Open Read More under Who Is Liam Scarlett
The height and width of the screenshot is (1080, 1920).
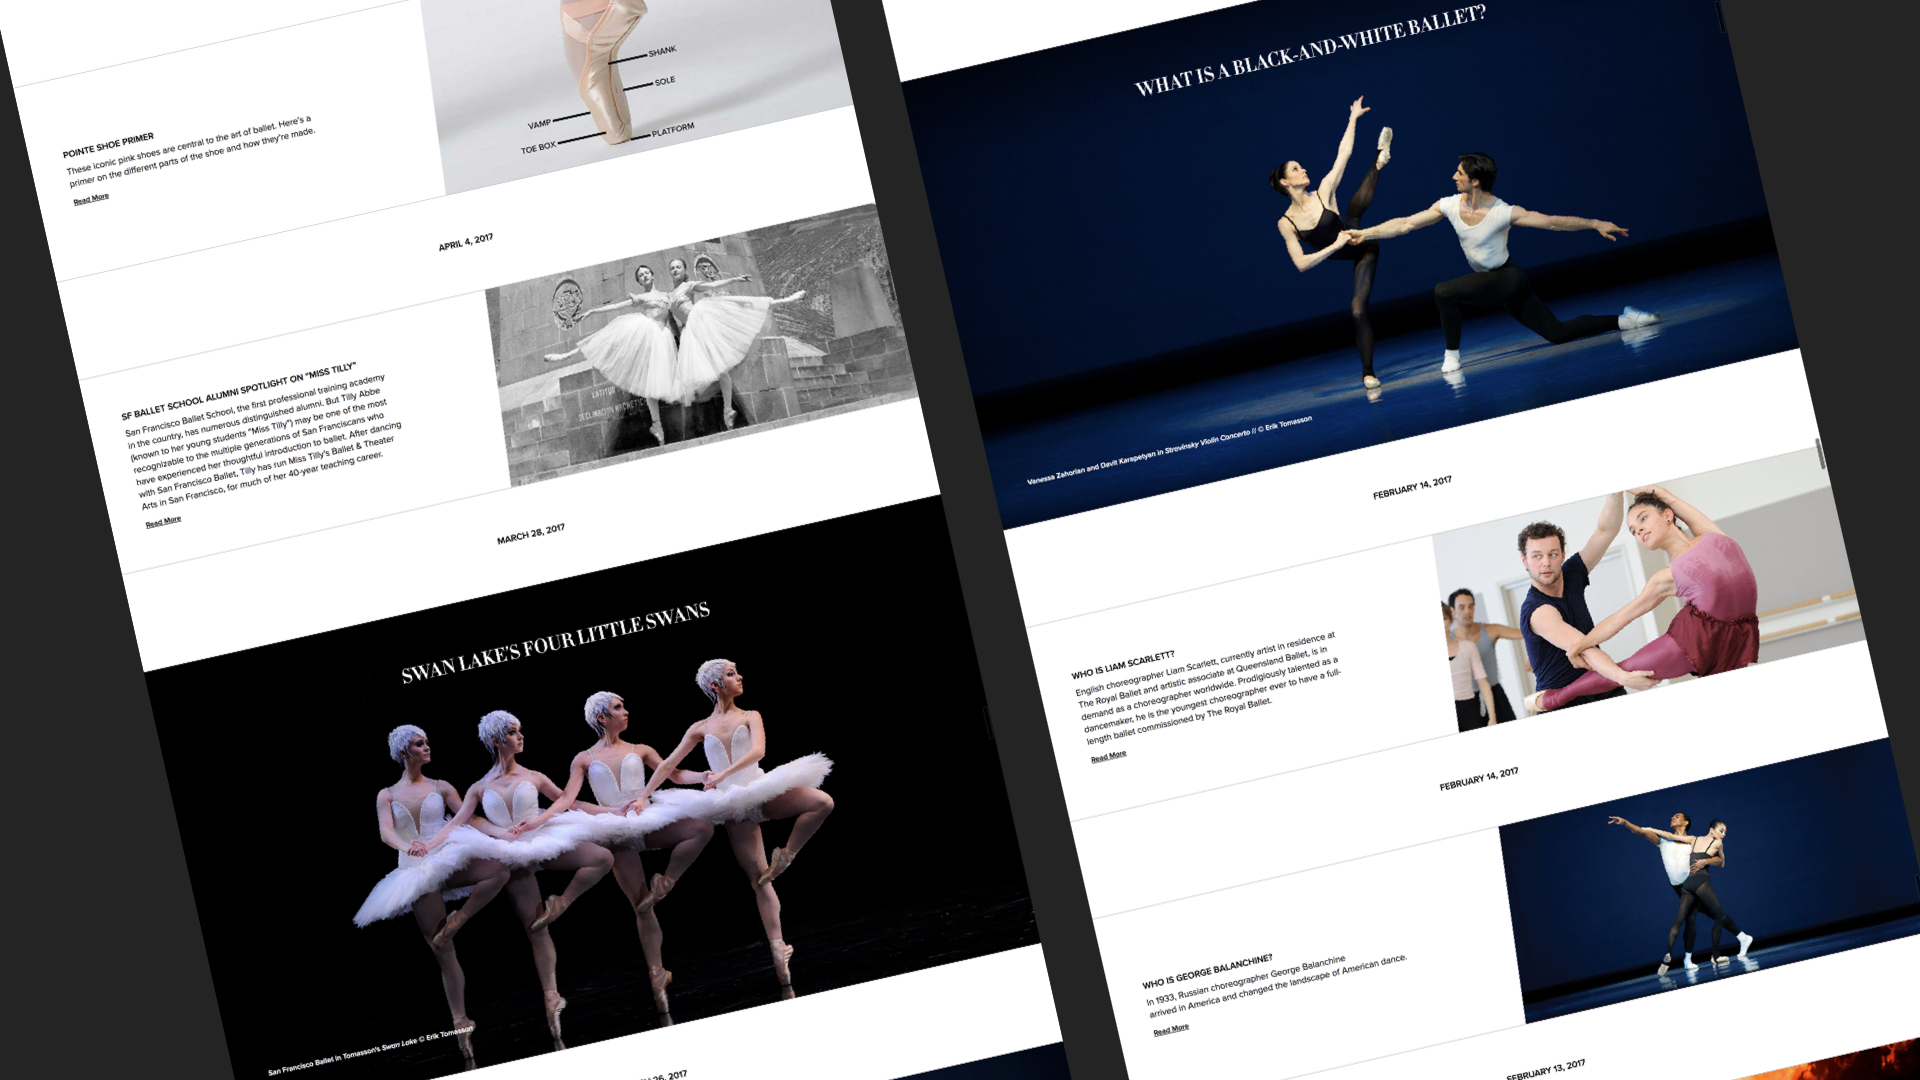coord(1108,757)
